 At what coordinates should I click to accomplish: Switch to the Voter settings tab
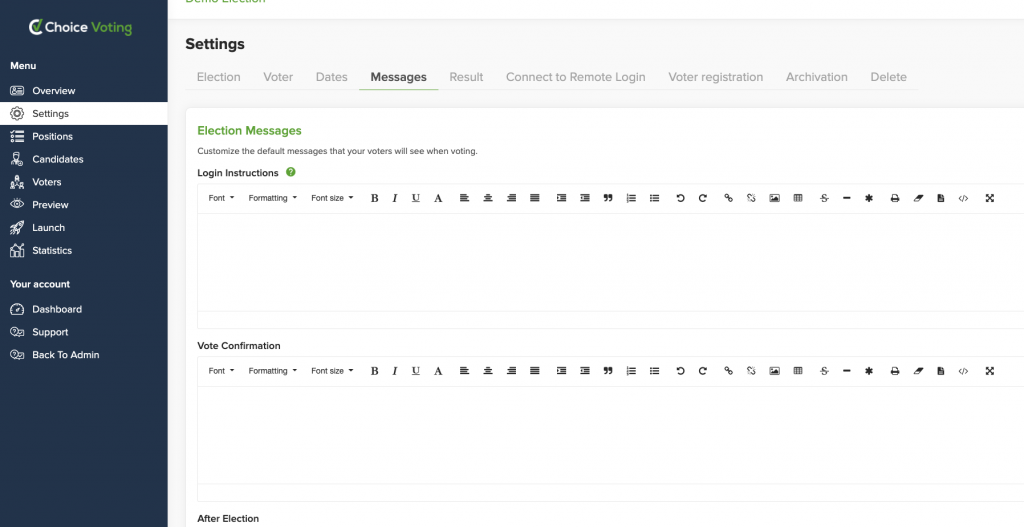(278, 77)
